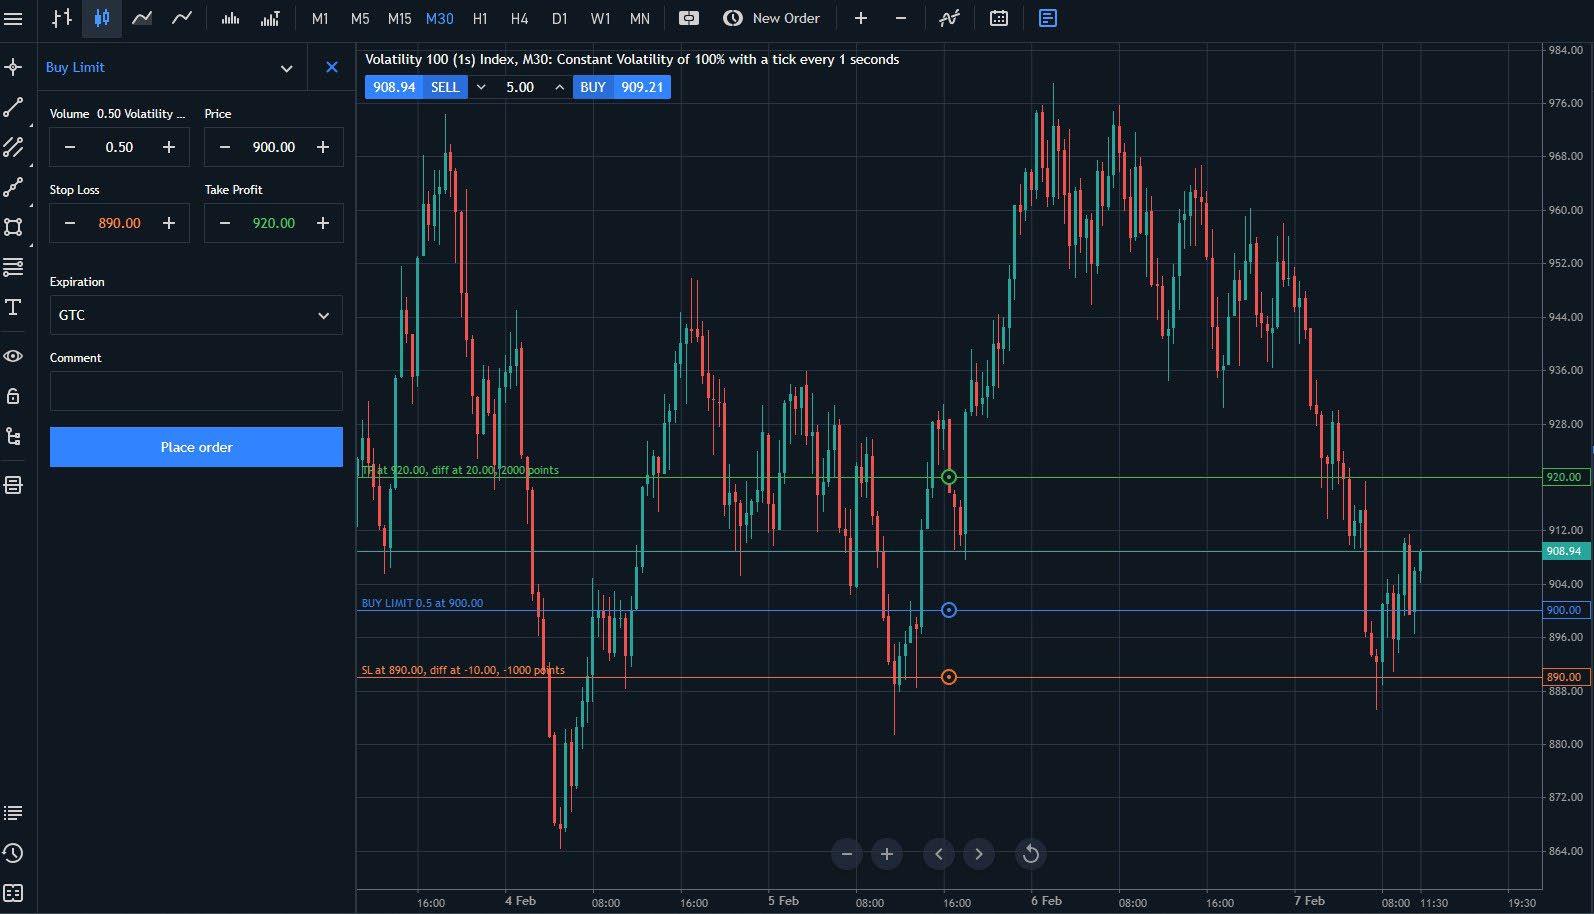Select the text annotation tool
1594x914 pixels.
[13, 307]
